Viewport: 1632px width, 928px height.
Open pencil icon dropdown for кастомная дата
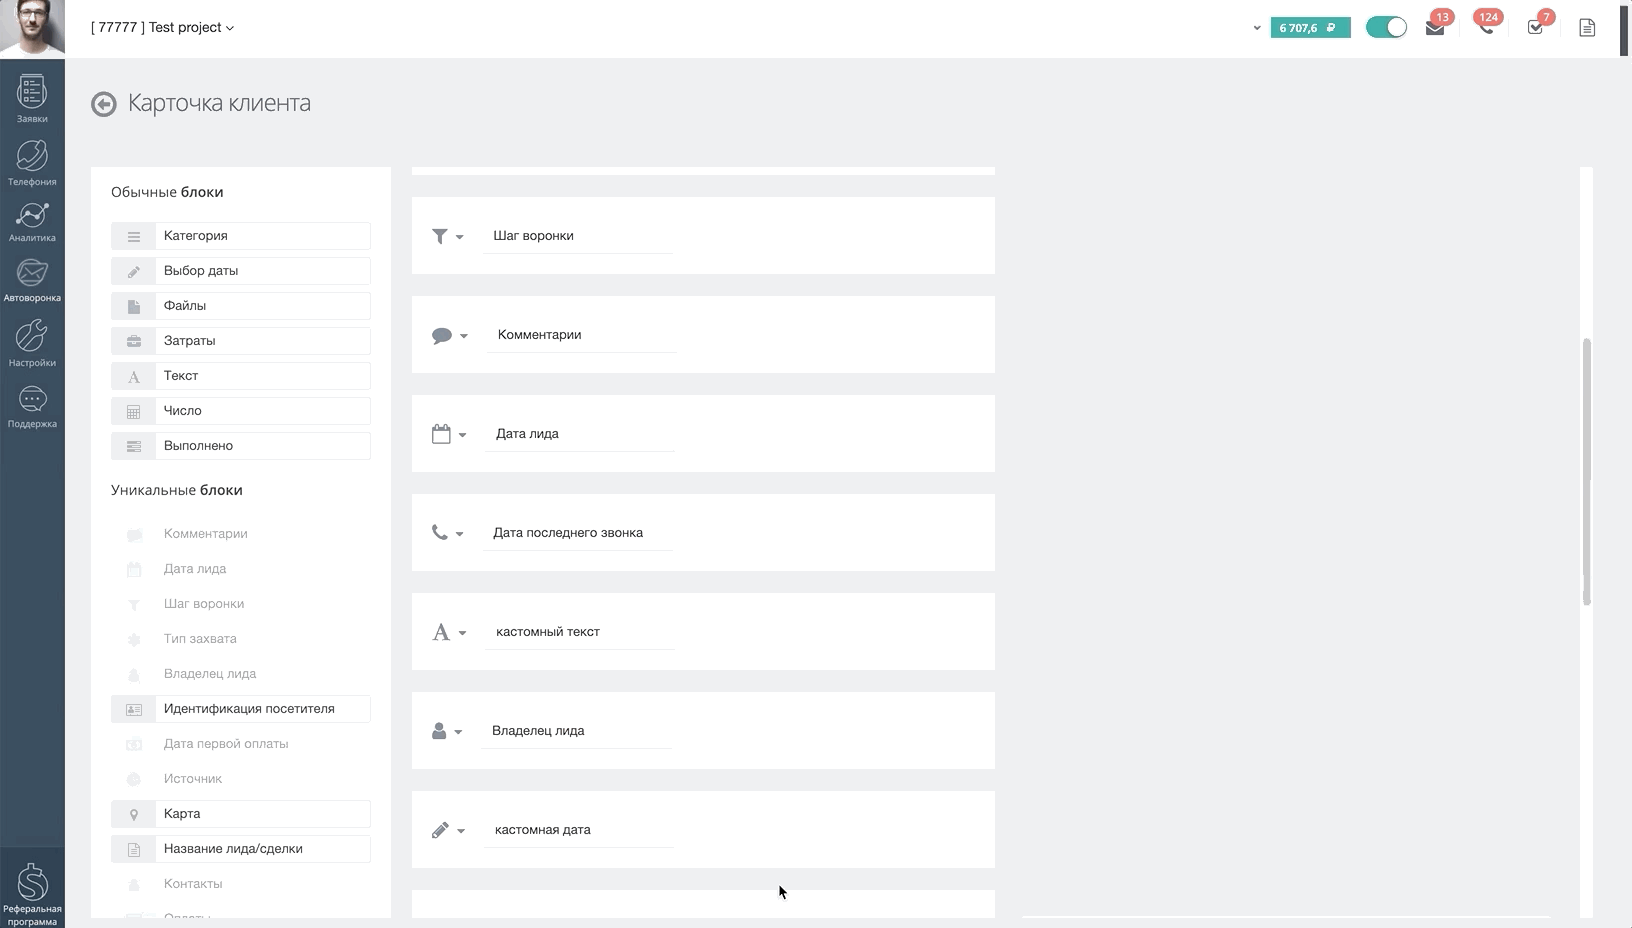tap(448, 831)
